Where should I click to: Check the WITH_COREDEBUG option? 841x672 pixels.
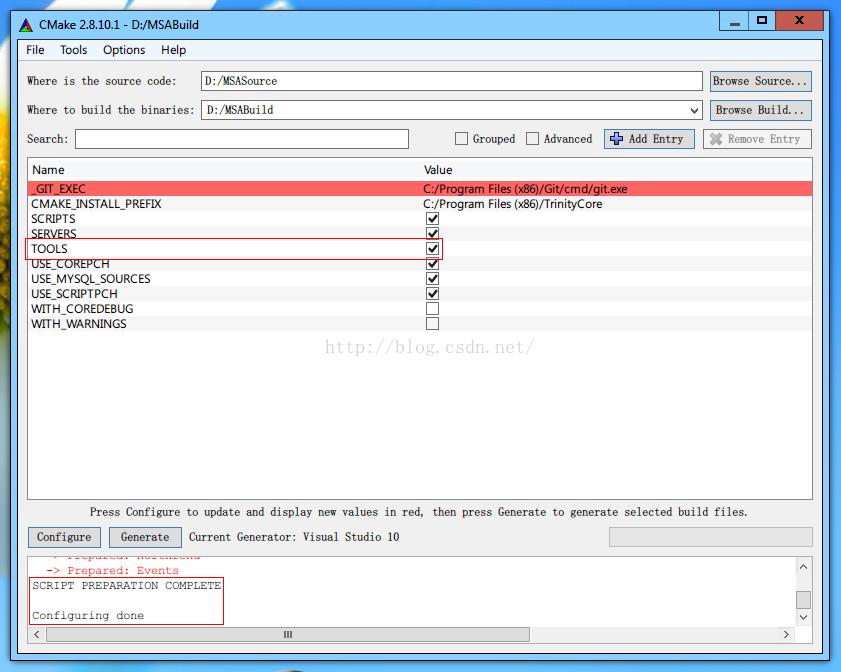[x=432, y=309]
